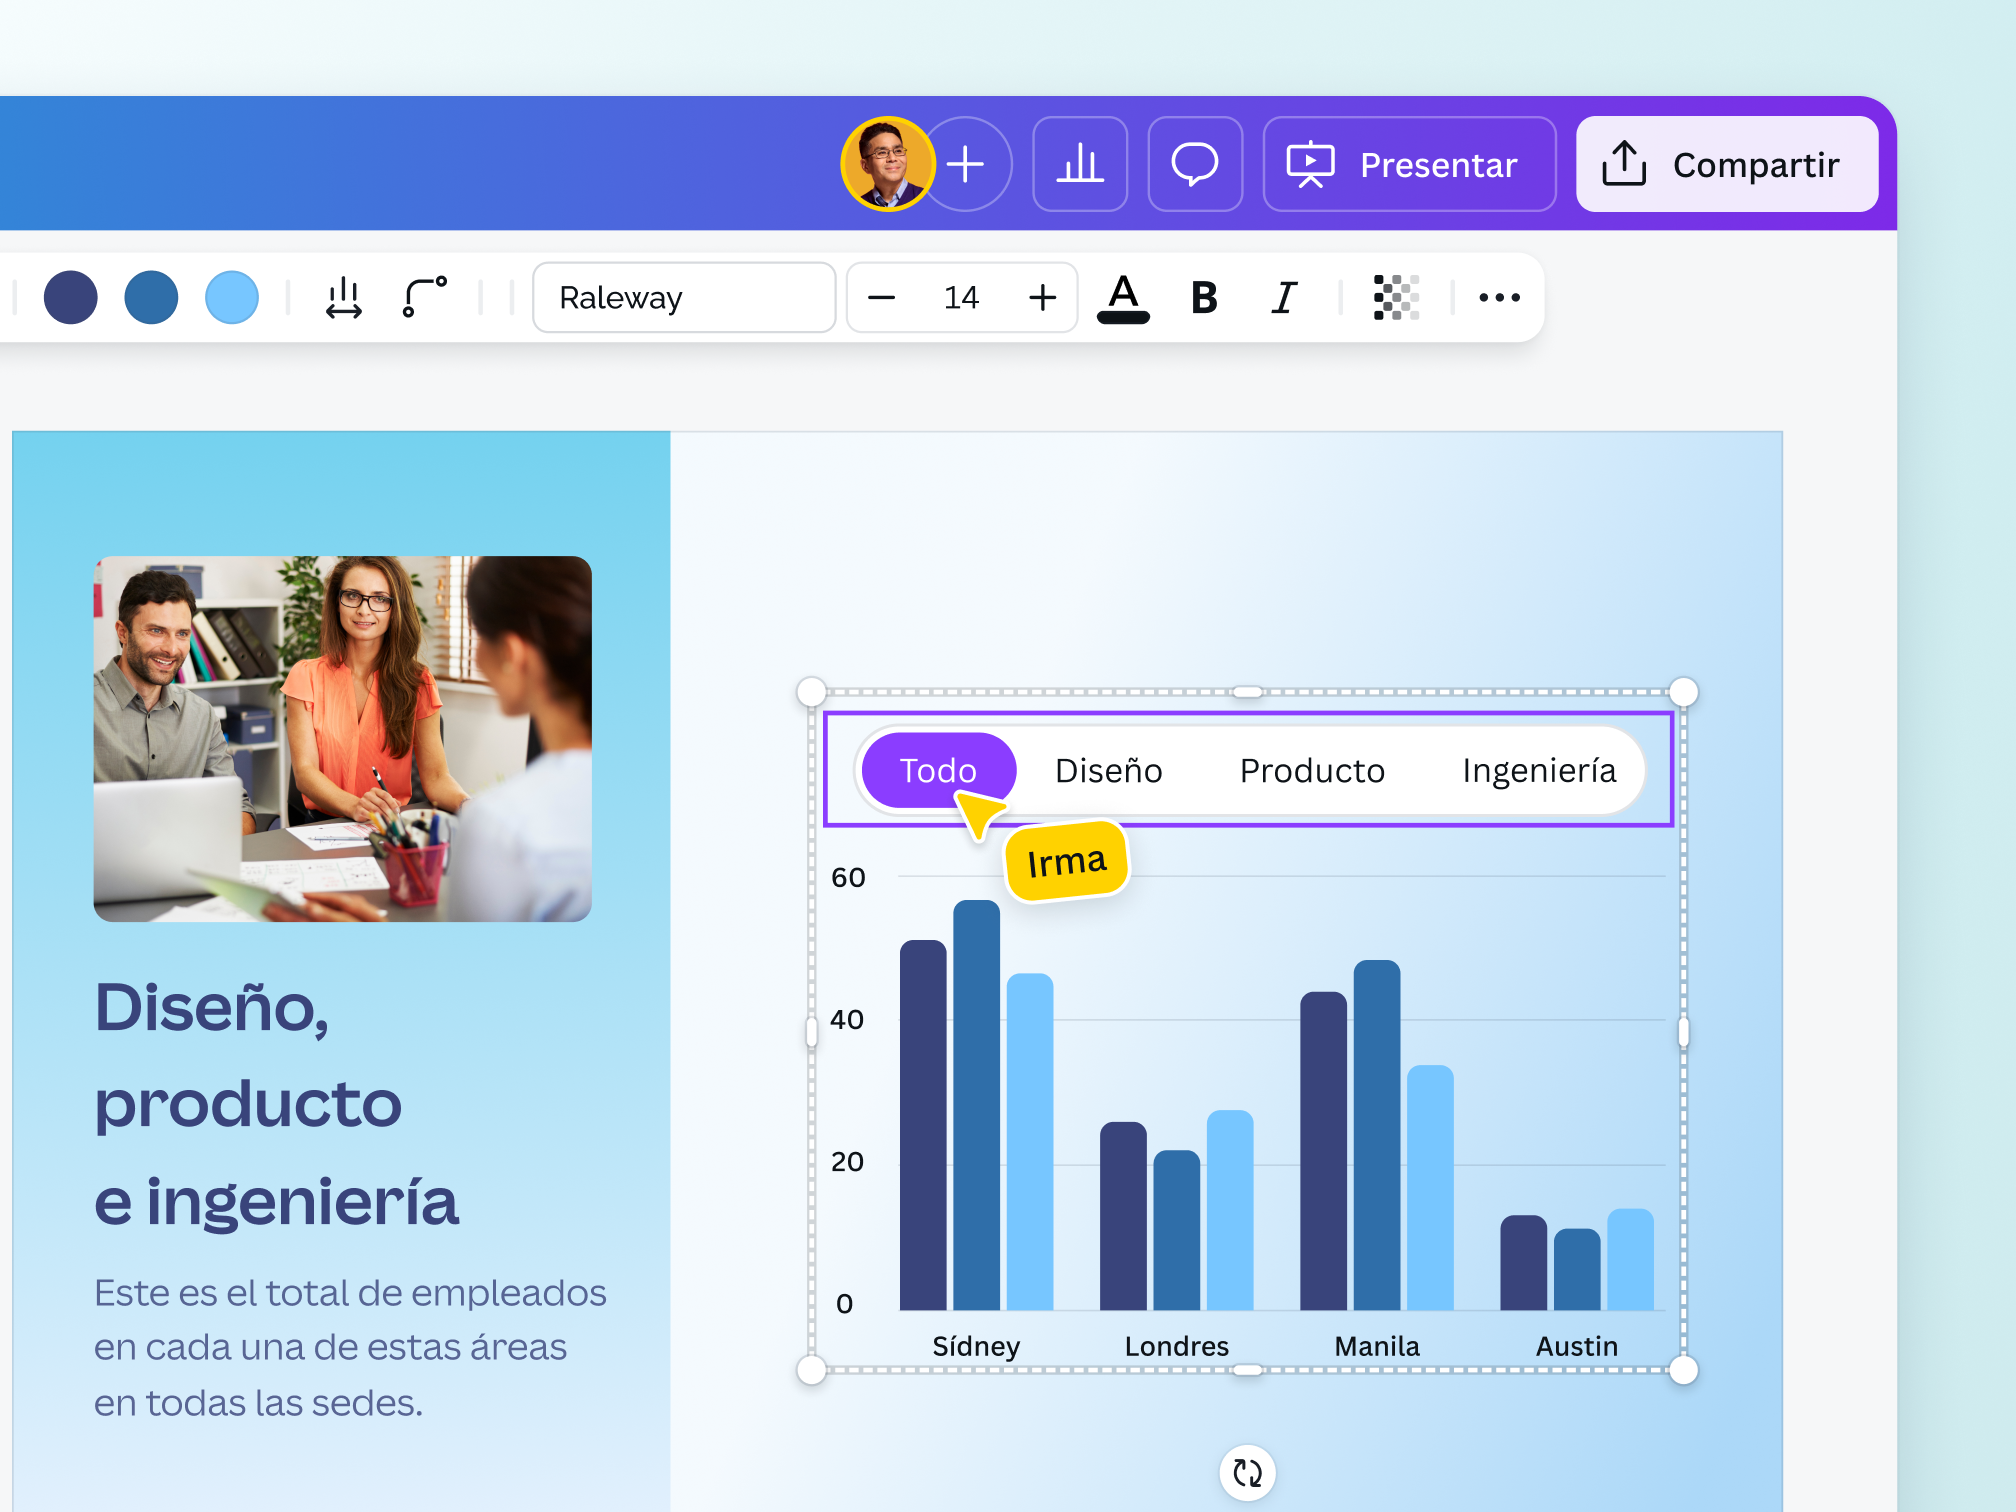Screen dimensions: 2016x1512
Task: Select the light blue color swatch
Action: (232, 297)
